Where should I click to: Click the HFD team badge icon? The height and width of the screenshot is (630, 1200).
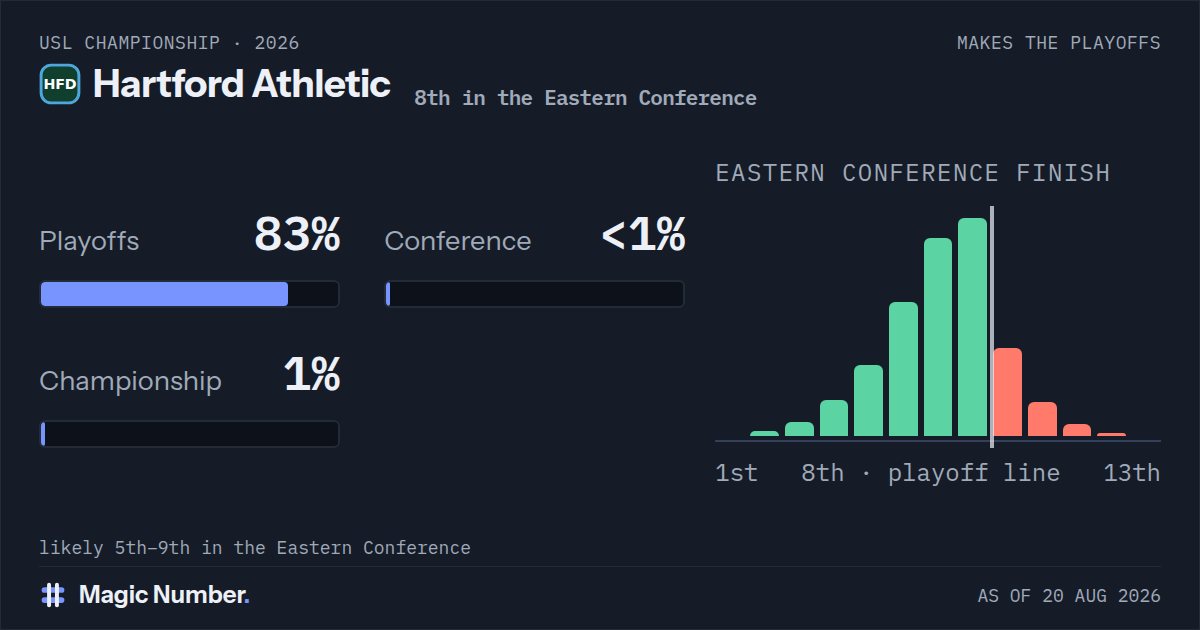pos(60,84)
